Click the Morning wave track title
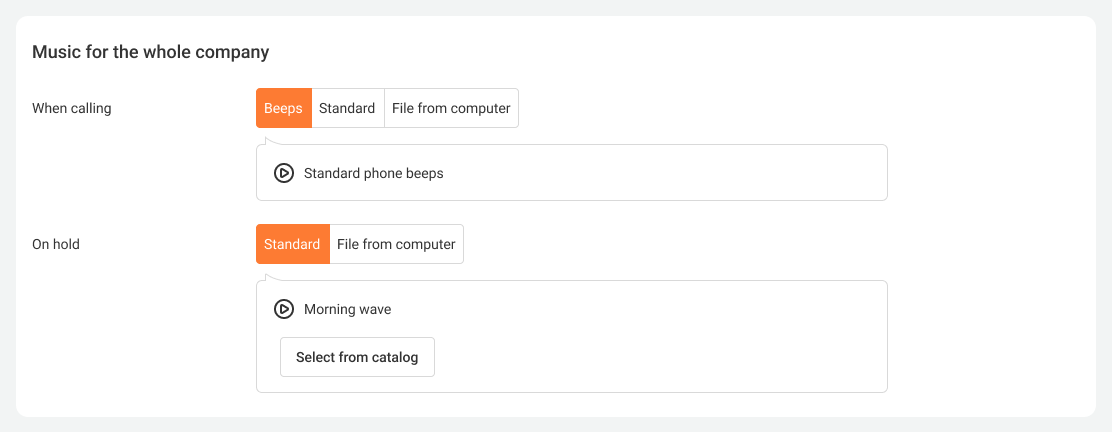 [348, 309]
